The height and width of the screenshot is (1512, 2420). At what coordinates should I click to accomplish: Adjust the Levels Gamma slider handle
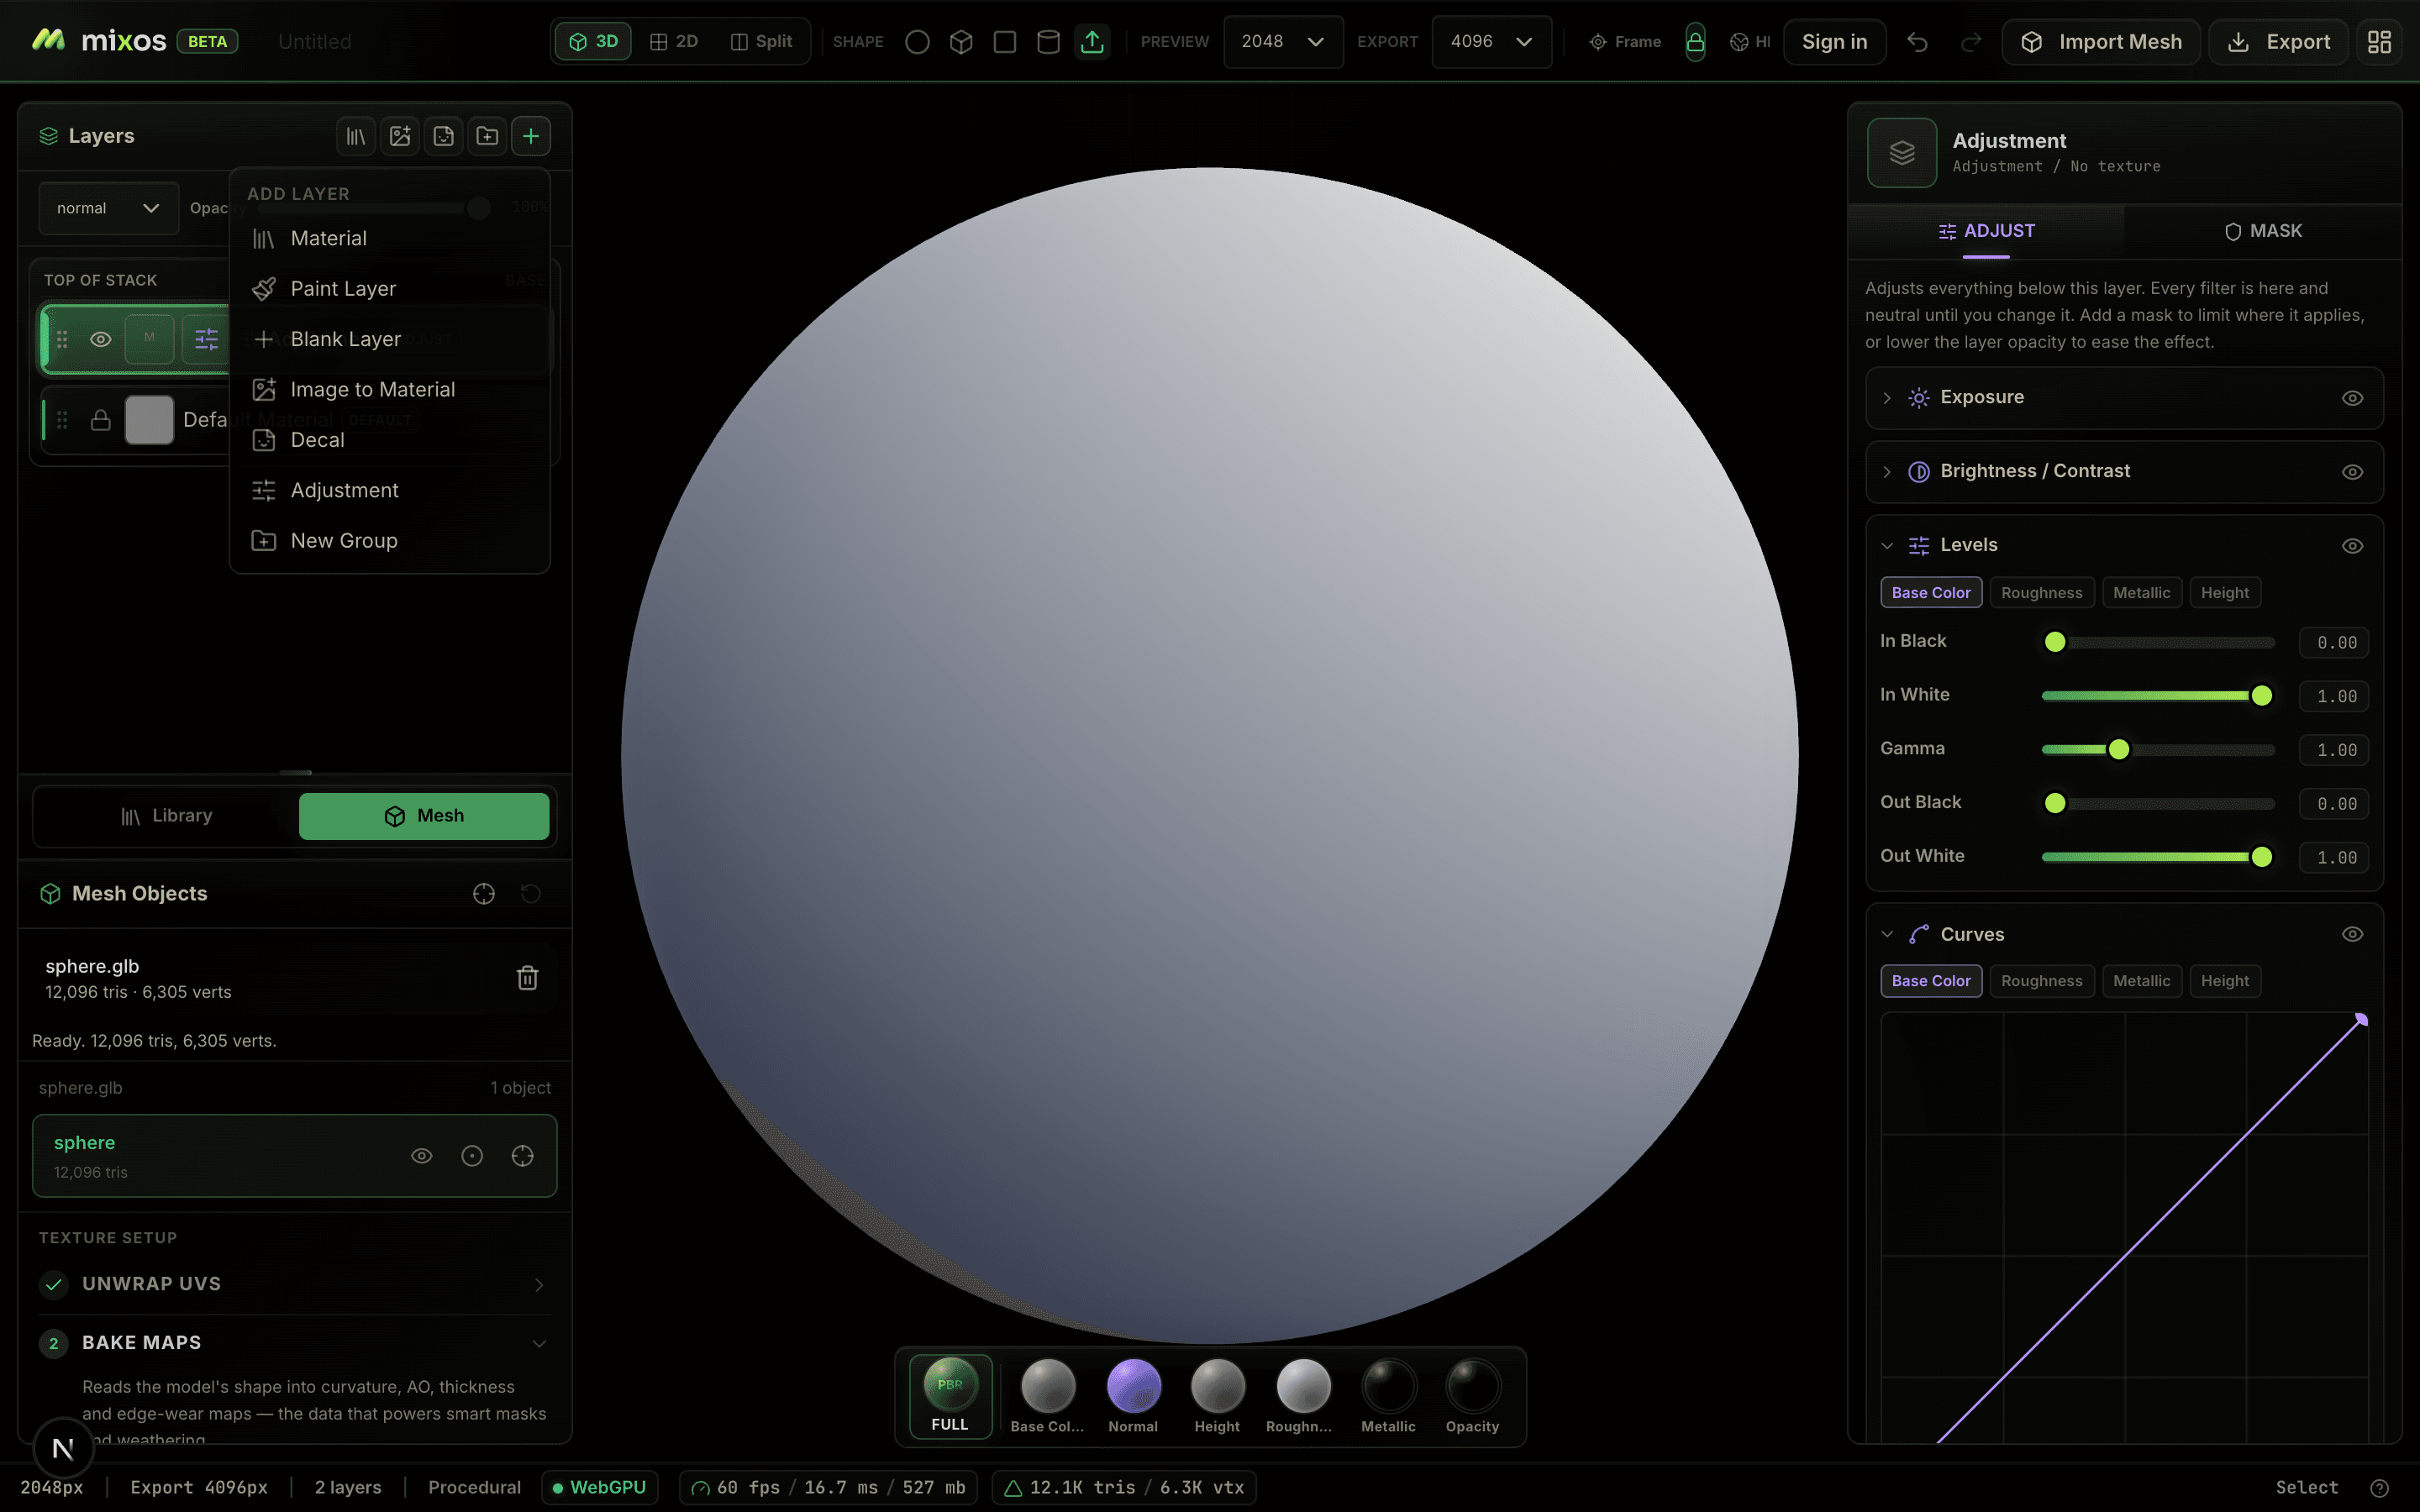click(2118, 750)
